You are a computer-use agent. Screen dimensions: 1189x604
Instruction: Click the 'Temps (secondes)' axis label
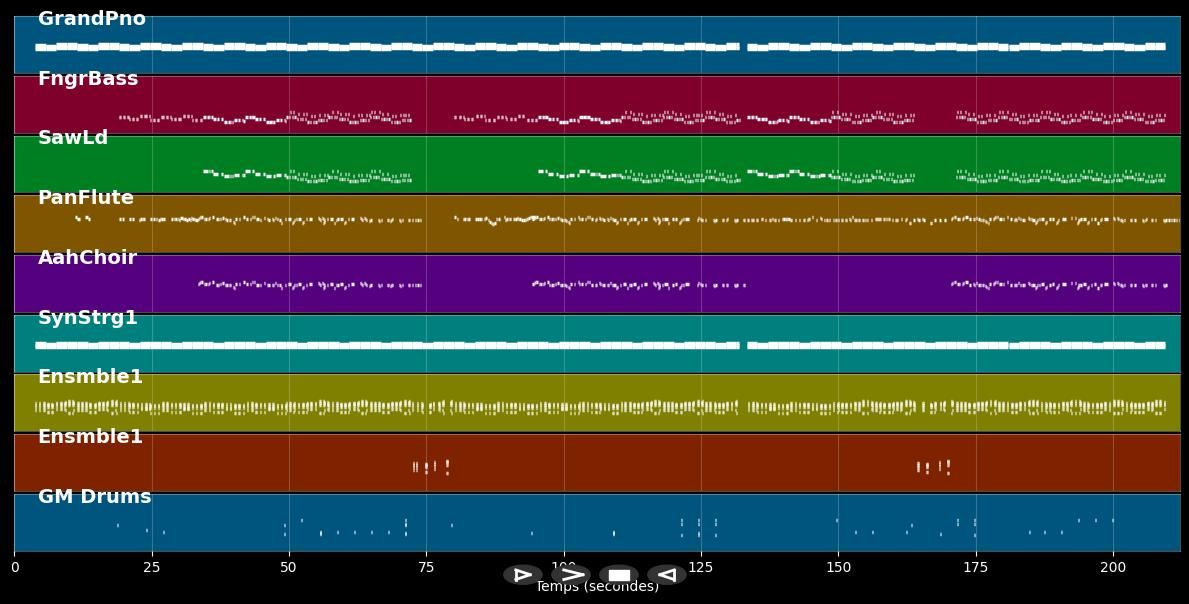click(597, 588)
